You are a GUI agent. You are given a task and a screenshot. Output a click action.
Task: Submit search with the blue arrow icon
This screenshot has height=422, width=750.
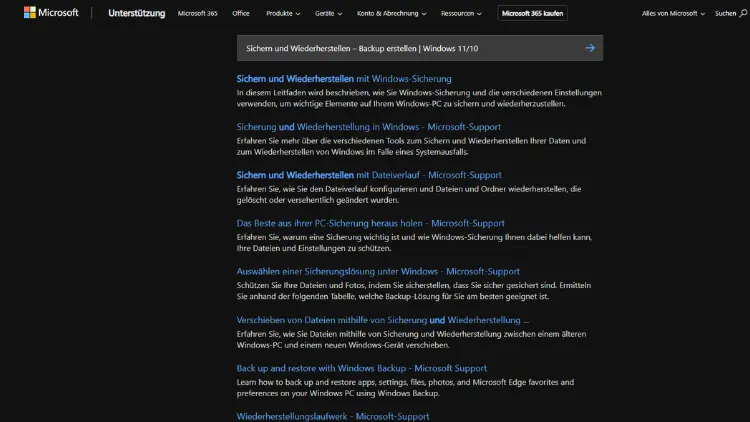pyautogui.click(x=590, y=48)
